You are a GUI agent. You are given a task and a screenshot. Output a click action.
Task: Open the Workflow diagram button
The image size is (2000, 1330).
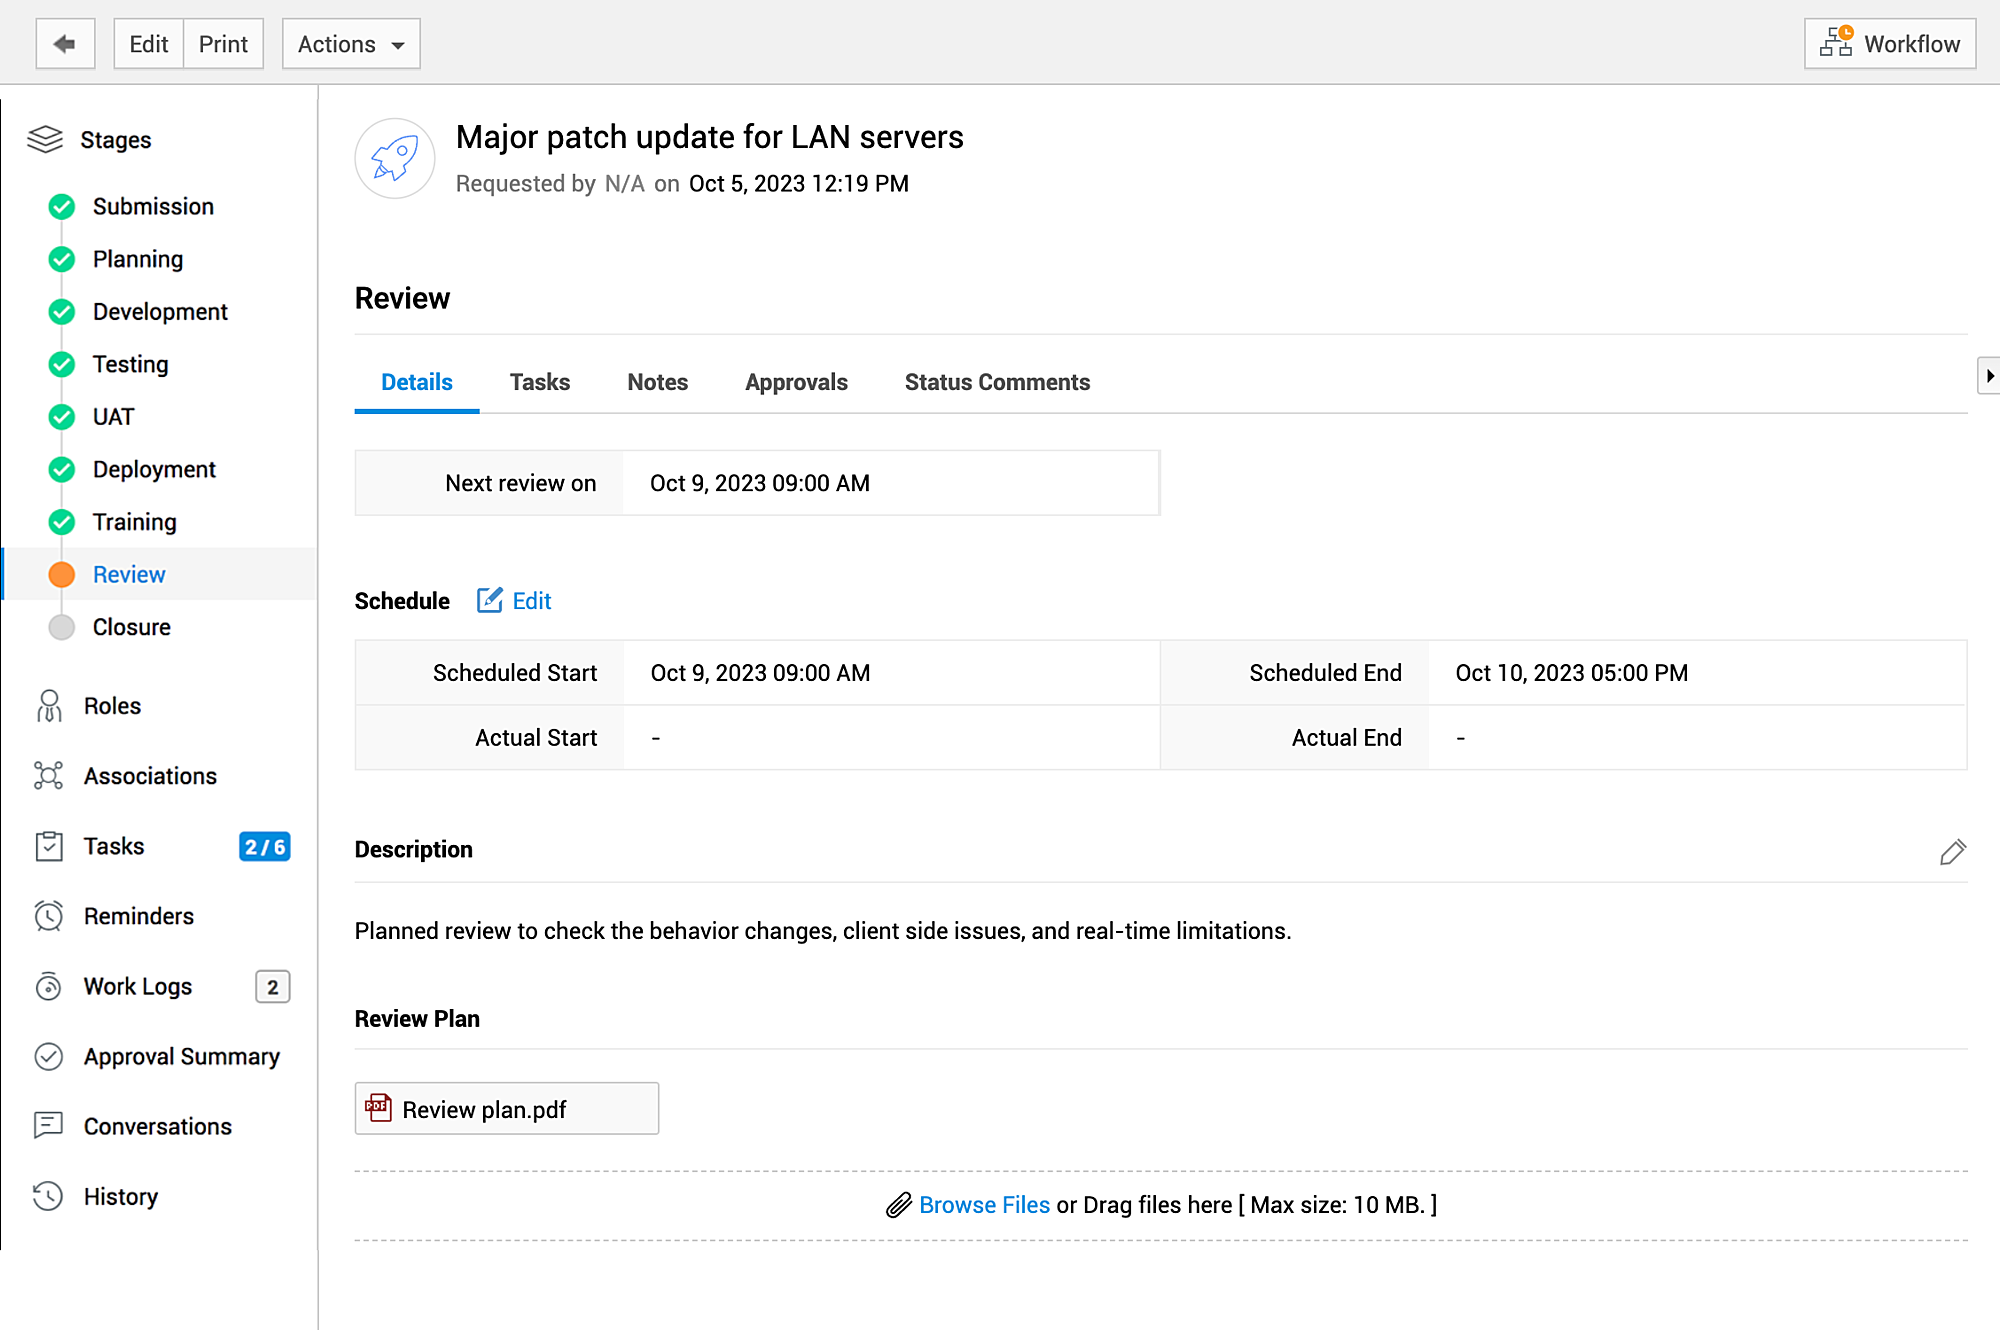(x=1889, y=44)
